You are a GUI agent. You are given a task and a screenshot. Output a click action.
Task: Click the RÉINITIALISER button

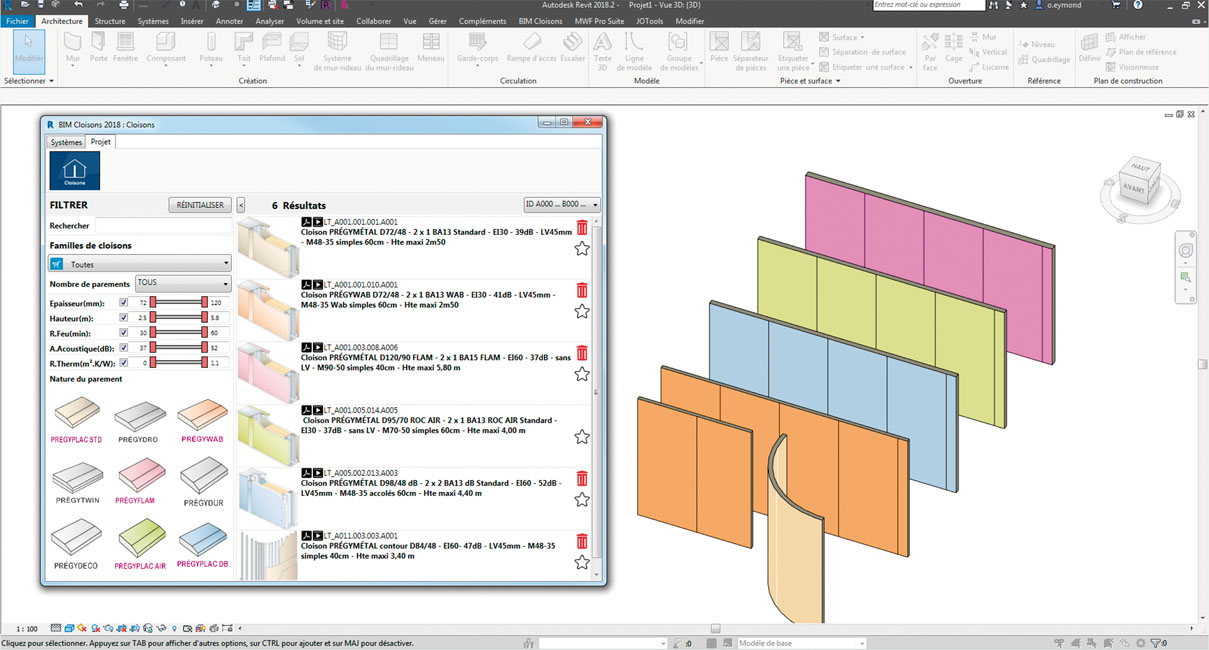pos(200,205)
